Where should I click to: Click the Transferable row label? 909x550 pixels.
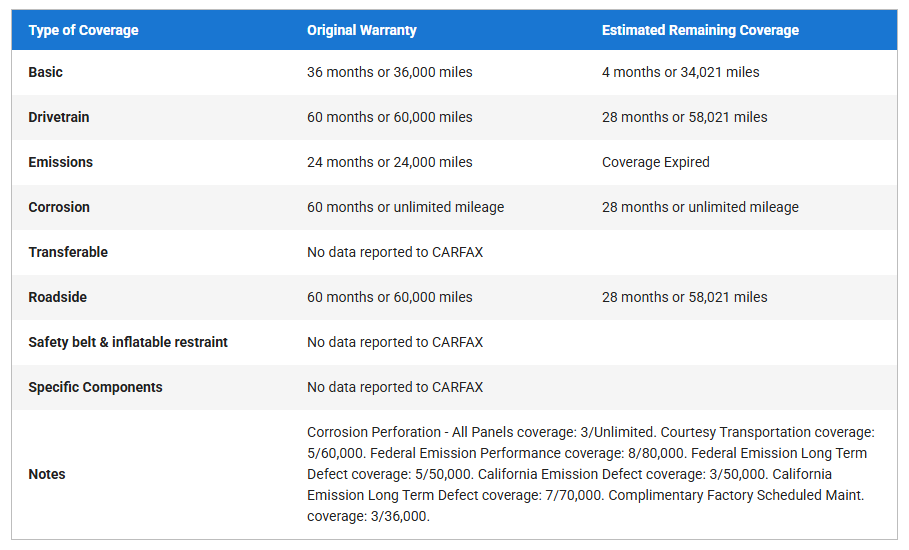(68, 252)
